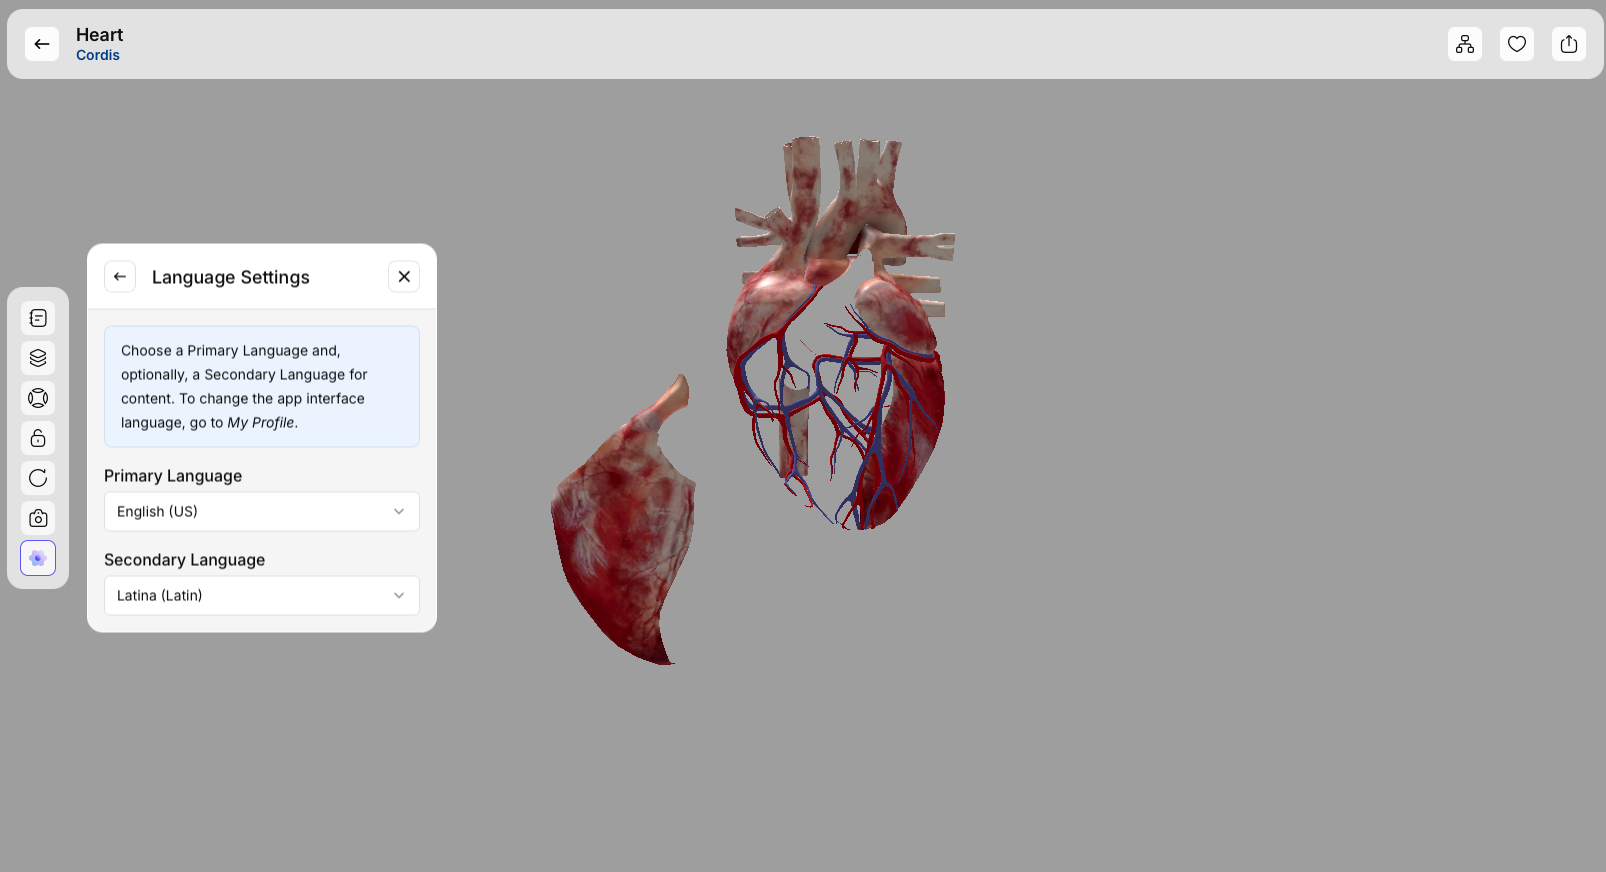Reset the model with circular arrow icon
This screenshot has height=872, width=1606.
(38, 478)
